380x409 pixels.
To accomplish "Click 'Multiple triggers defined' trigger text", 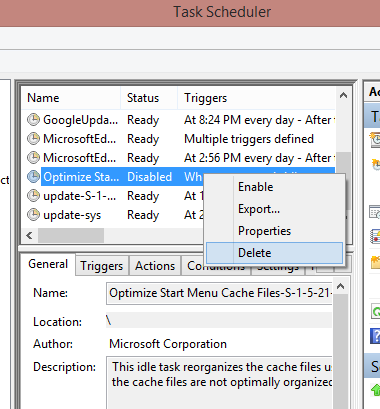I will coord(249,139).
